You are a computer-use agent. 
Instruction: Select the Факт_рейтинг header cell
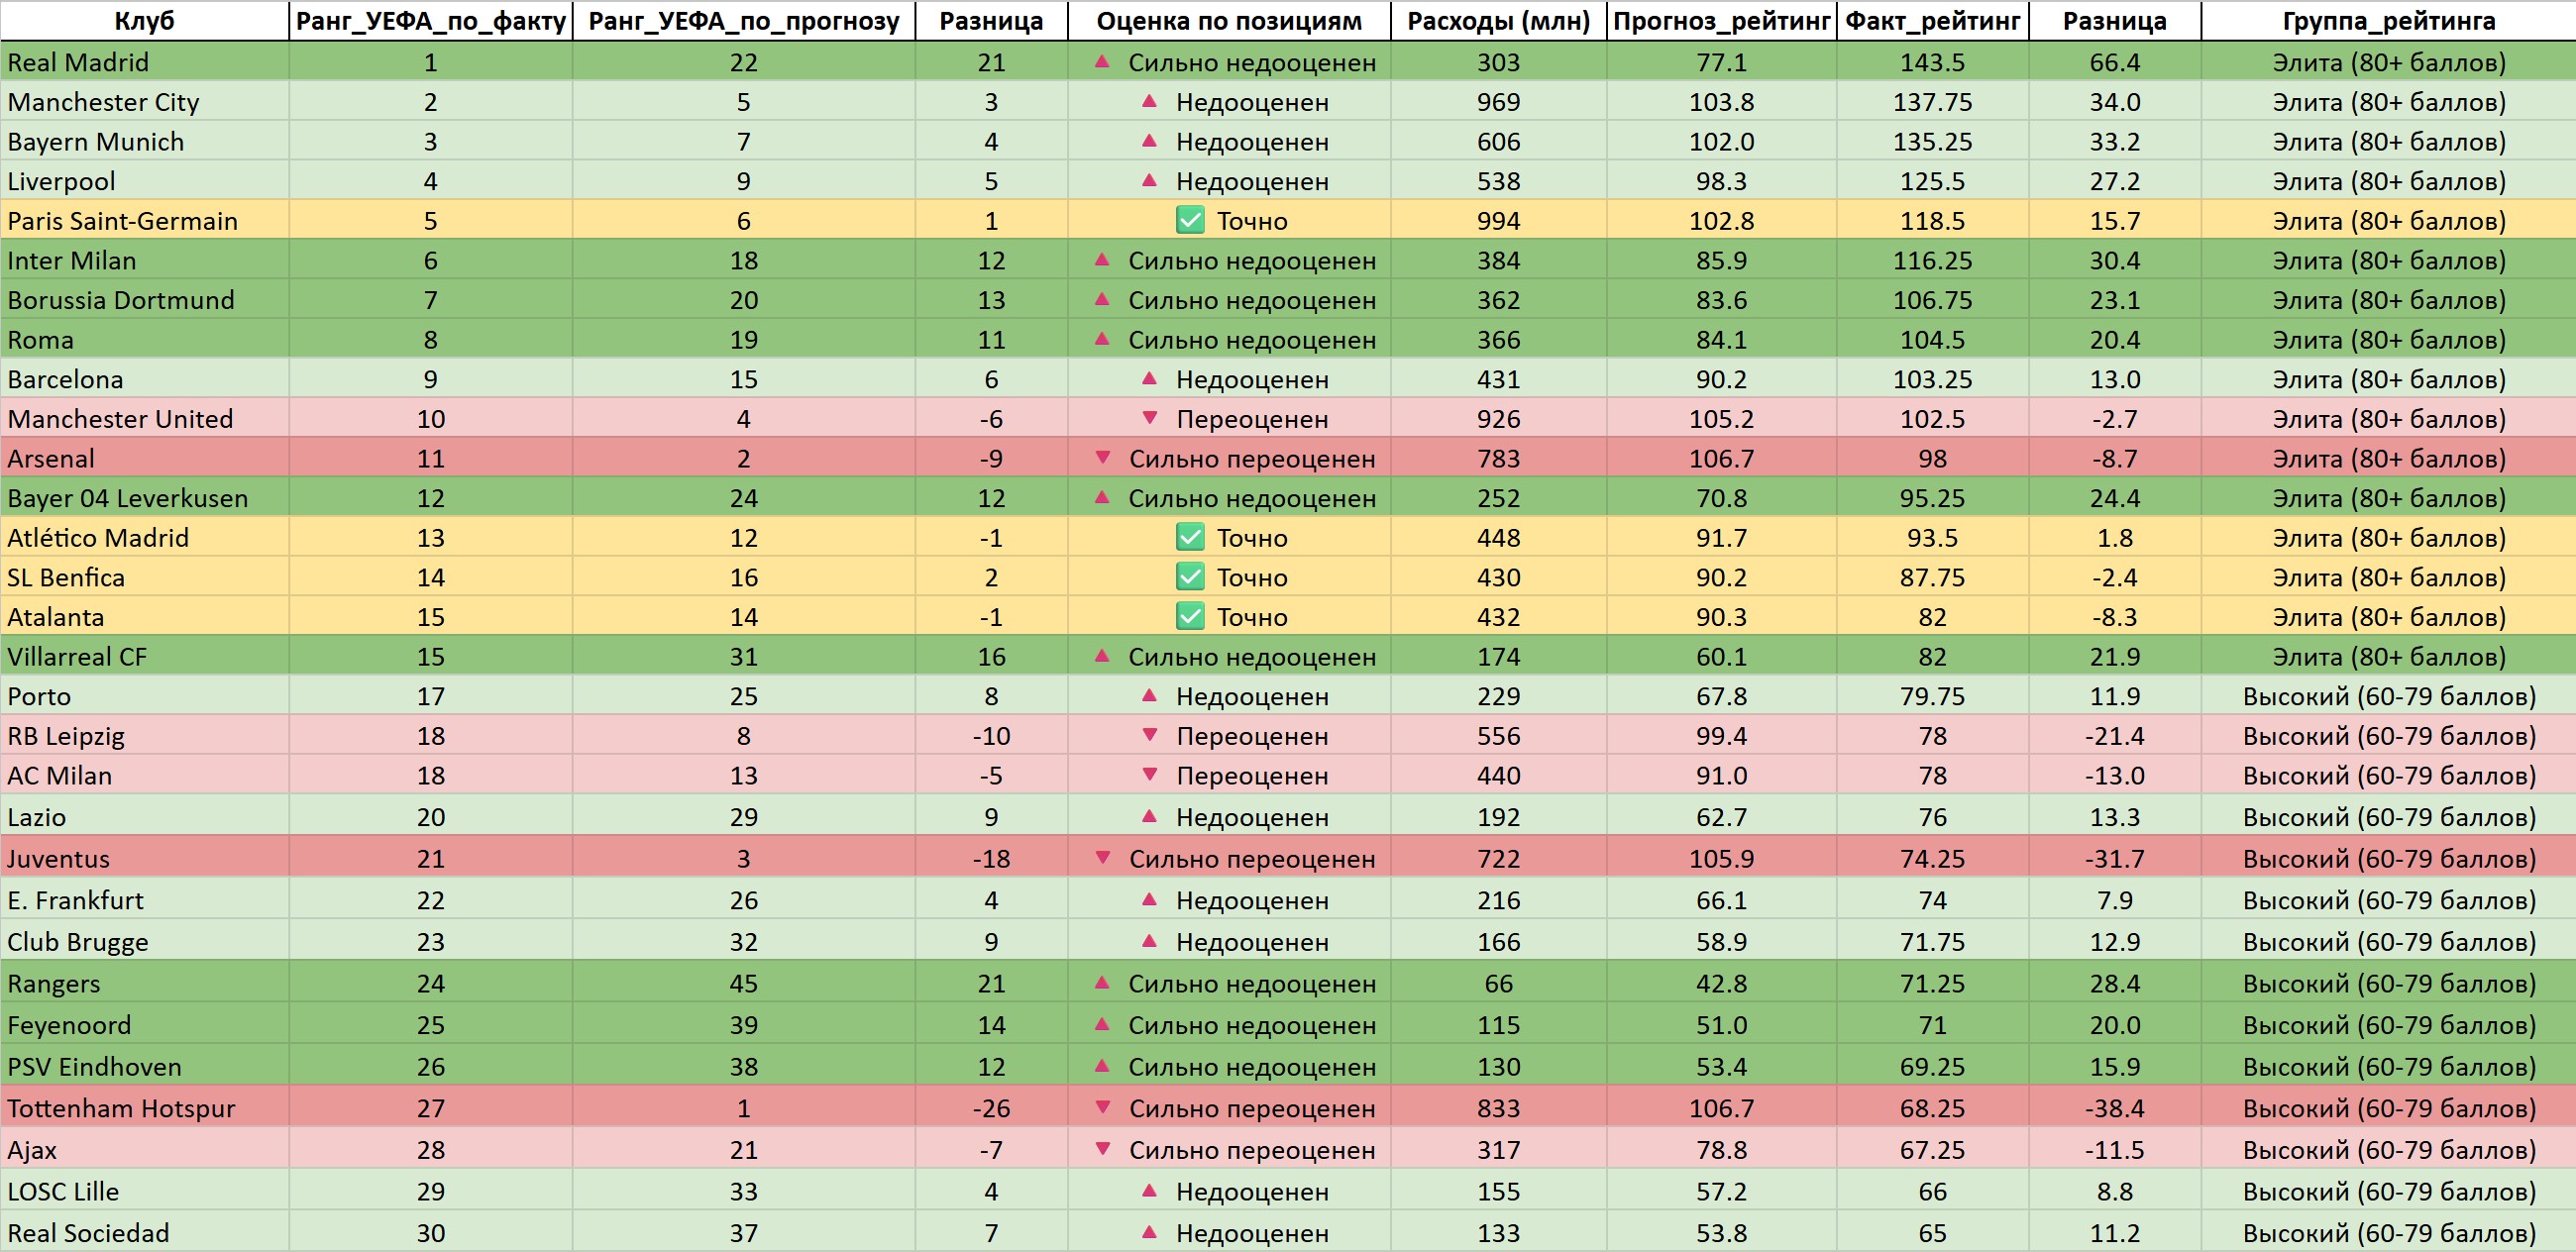[x=1932, y=21]
